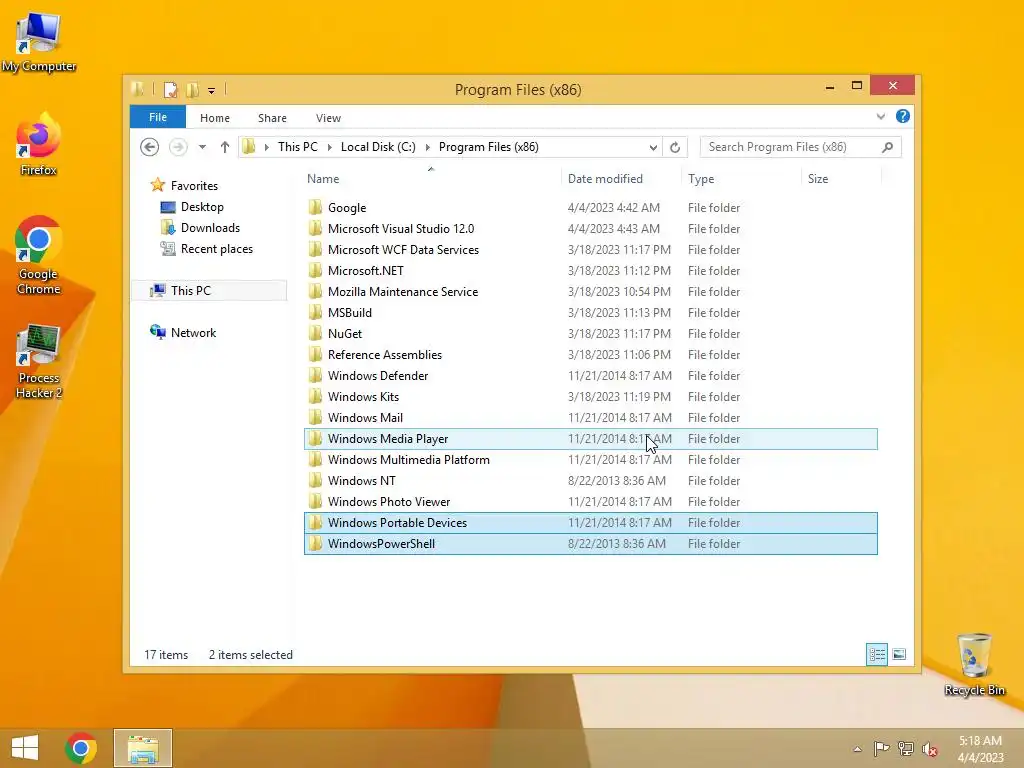Open Google Chrome desktop shortcut

(39, 256)
